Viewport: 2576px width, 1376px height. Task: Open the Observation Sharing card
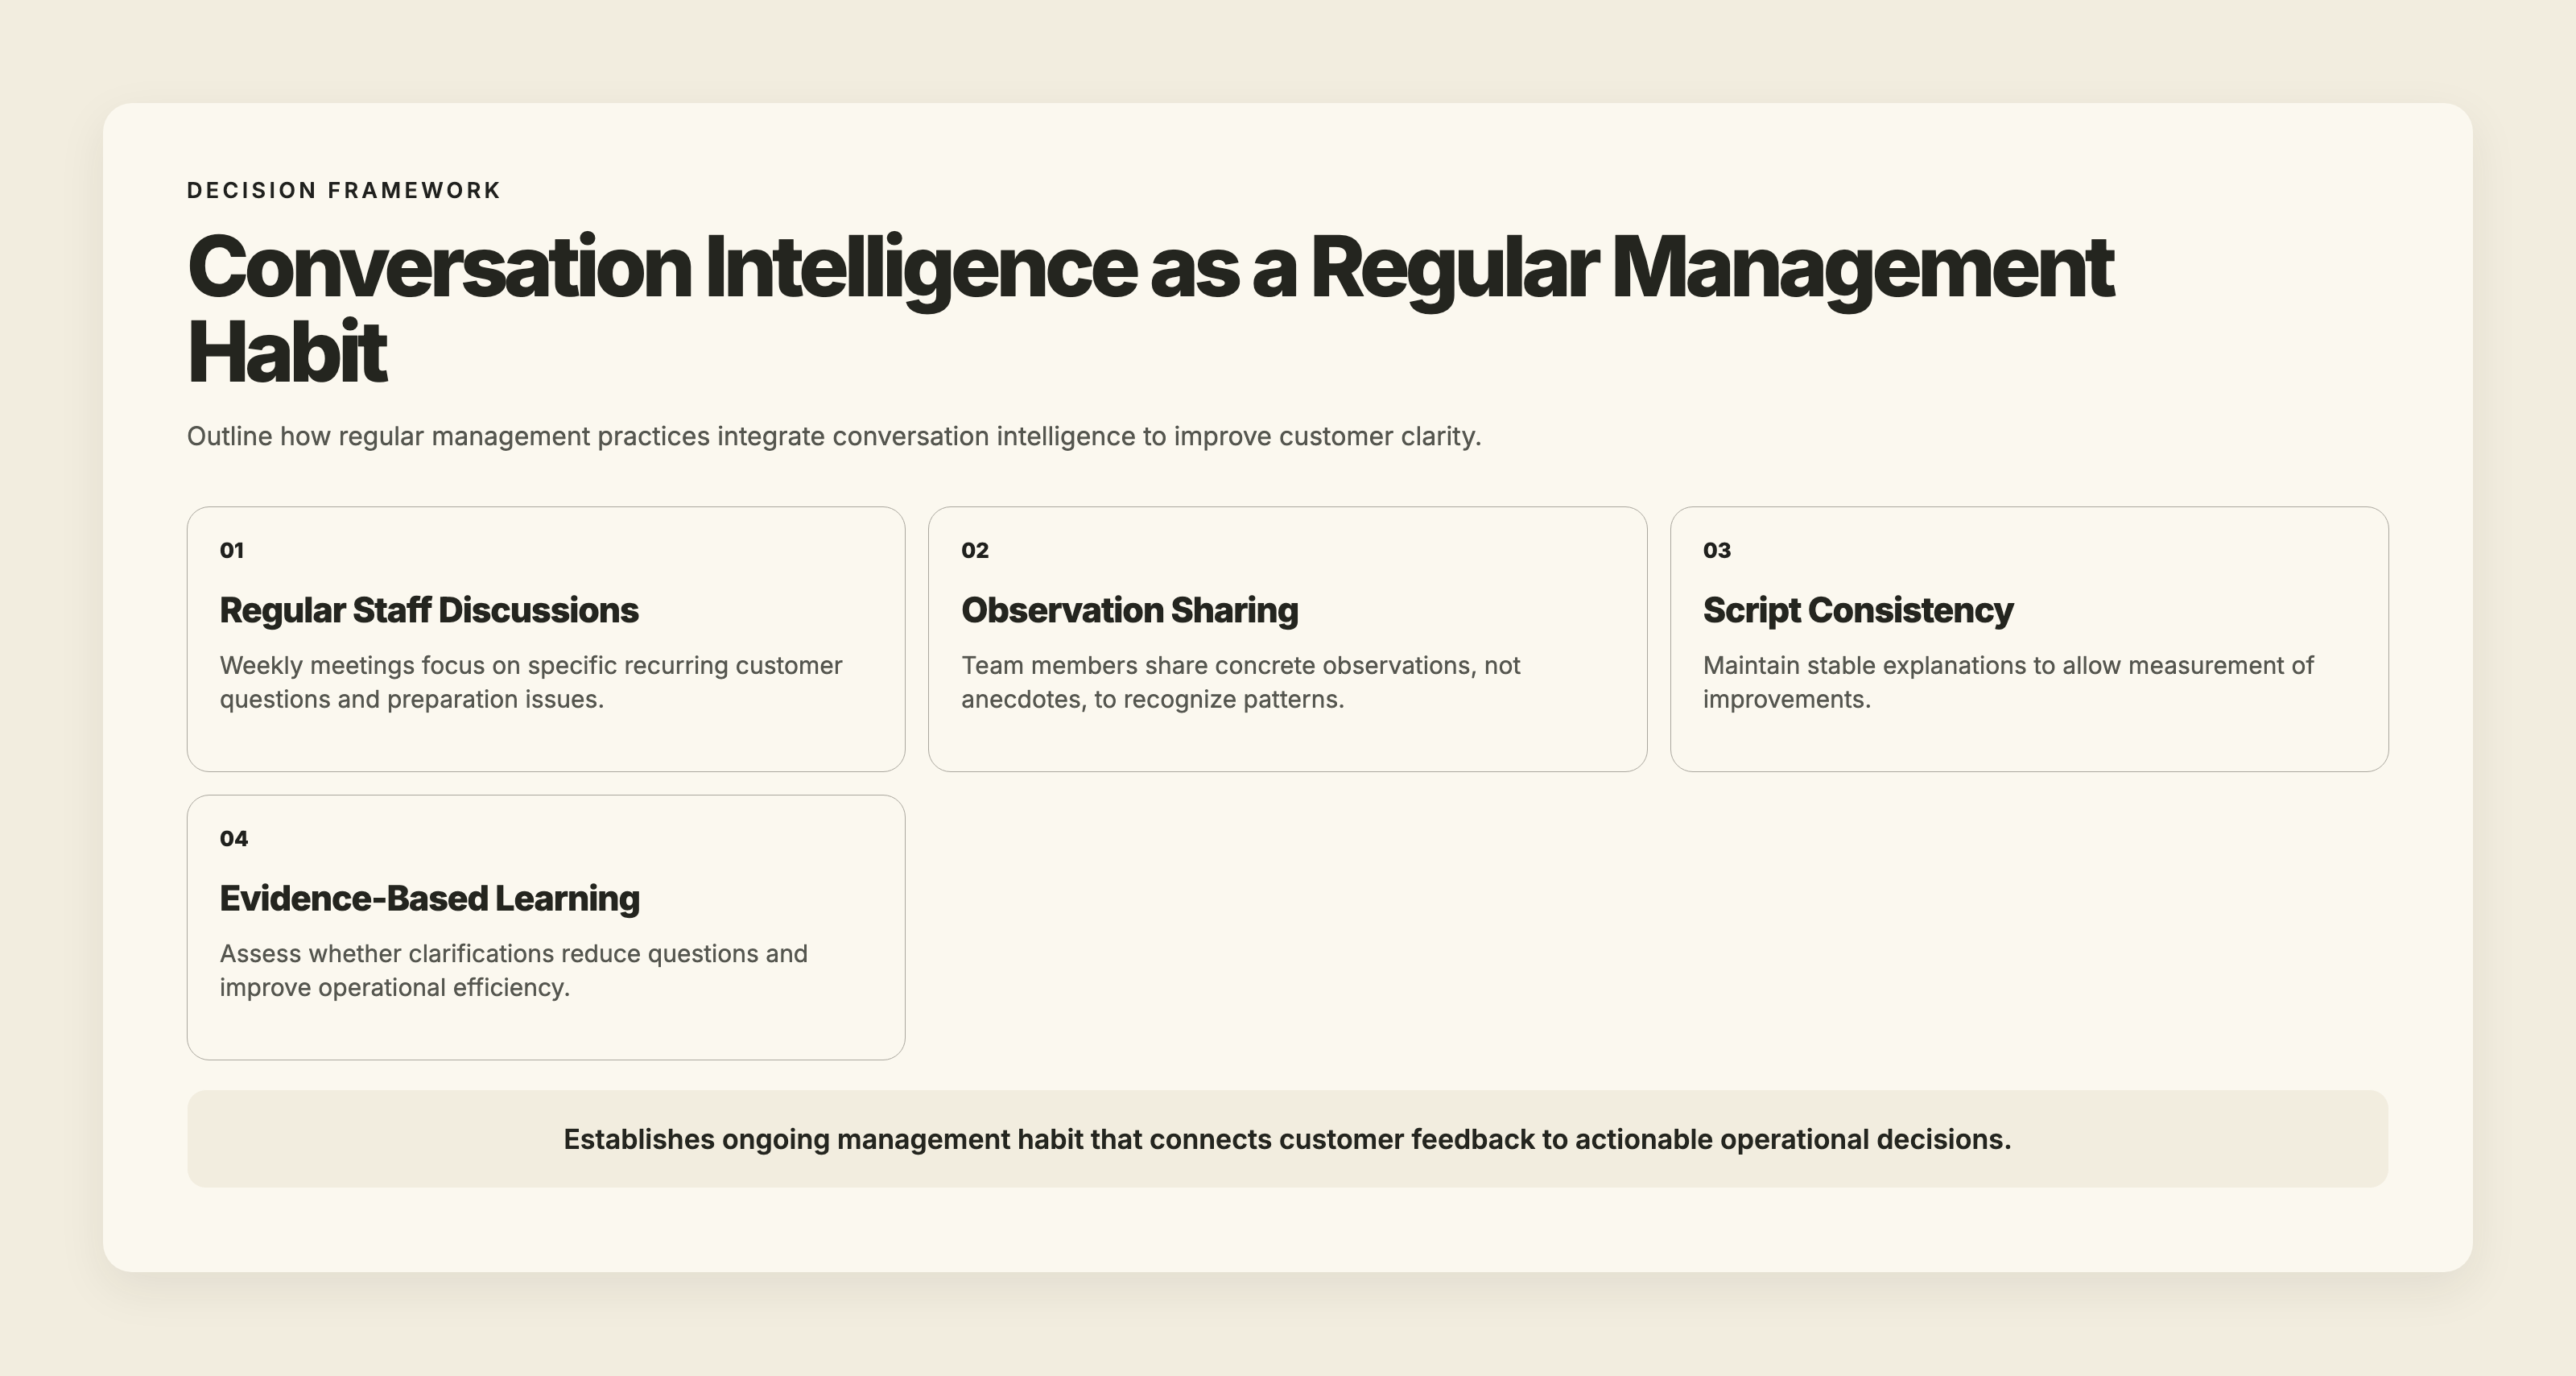point(1287,639)
